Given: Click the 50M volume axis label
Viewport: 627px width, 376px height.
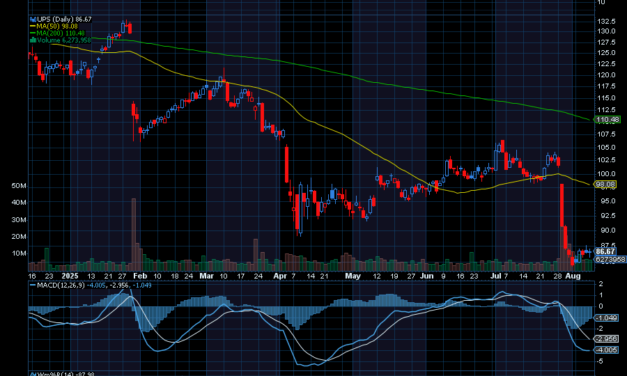Looking at the screenshot, I should 19,186.
